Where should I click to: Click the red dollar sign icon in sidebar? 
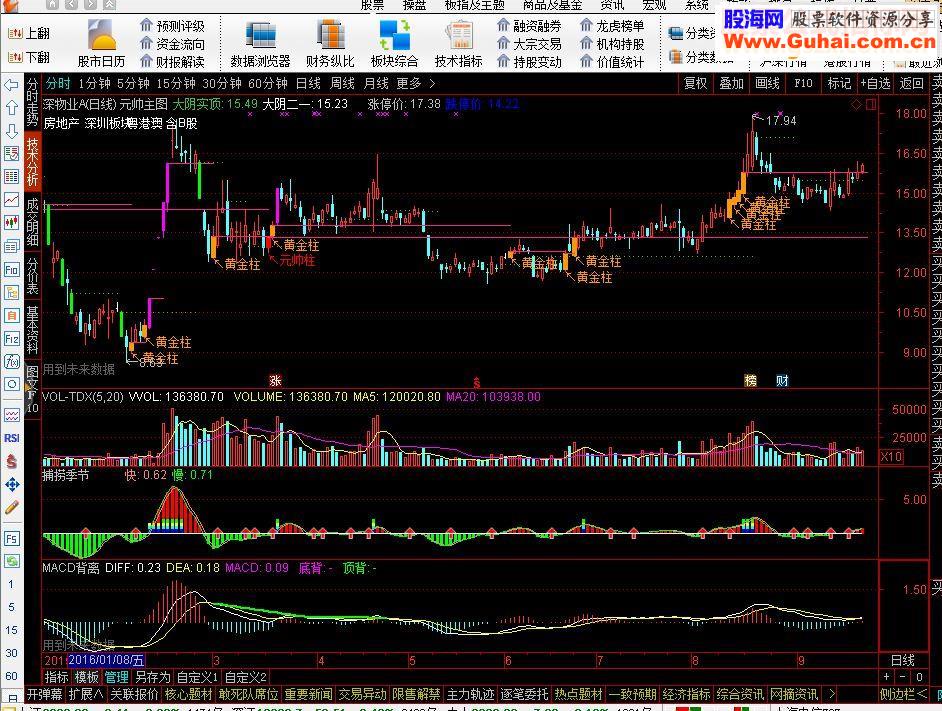[x=11, y=462]
